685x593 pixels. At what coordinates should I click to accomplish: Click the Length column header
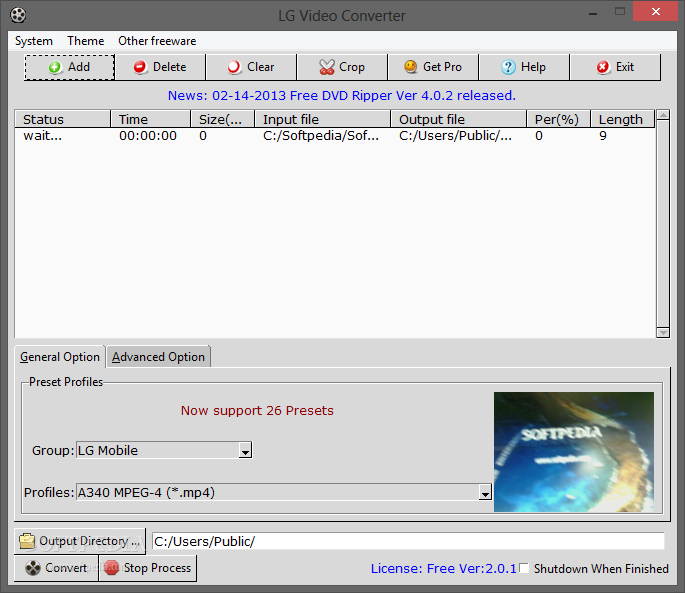tap(623, 119)
